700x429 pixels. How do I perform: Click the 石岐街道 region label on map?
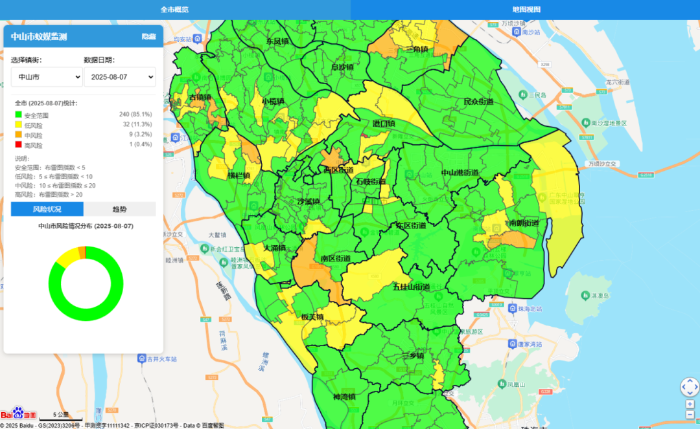pos(371,181)
